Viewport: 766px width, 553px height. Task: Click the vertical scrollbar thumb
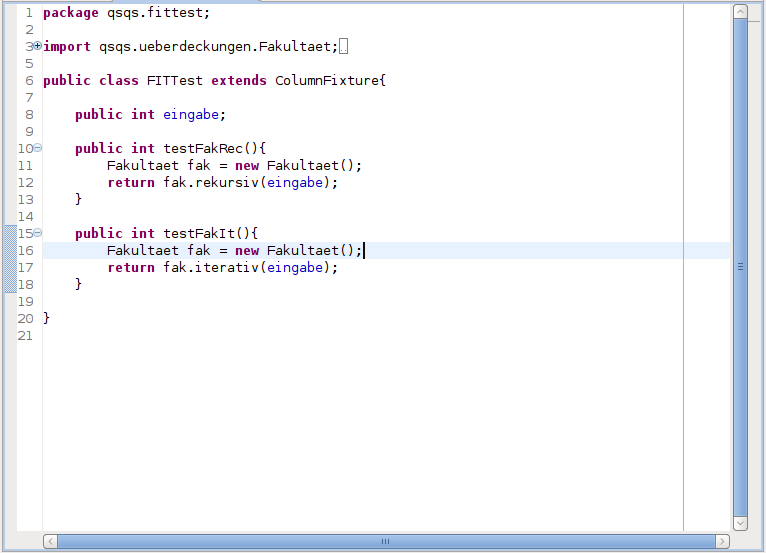[740, 267]
